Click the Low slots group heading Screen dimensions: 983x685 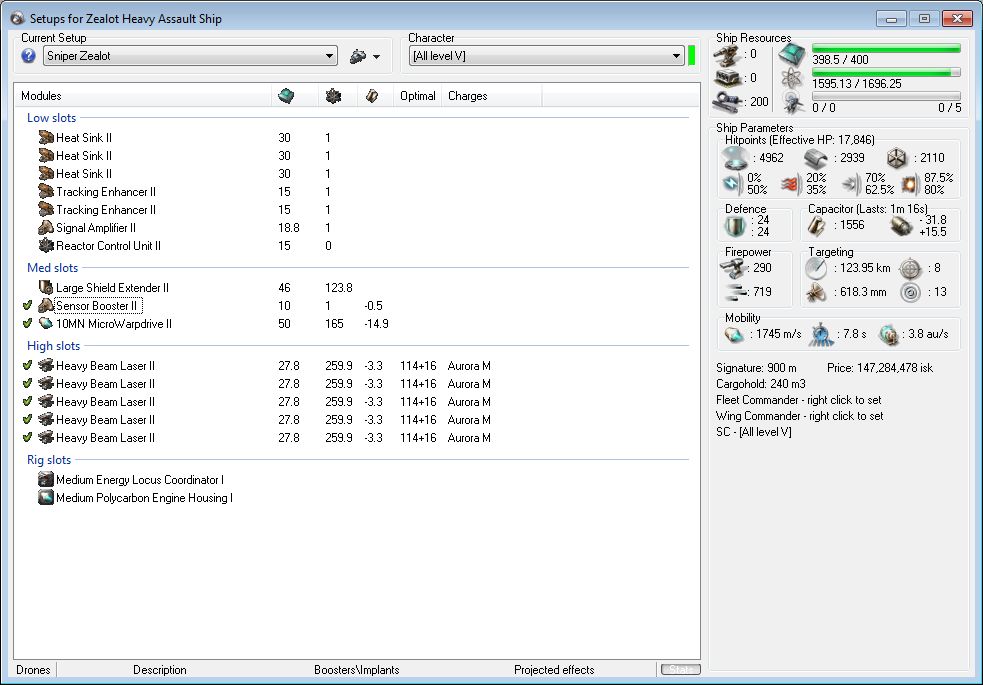coord(51,118)
